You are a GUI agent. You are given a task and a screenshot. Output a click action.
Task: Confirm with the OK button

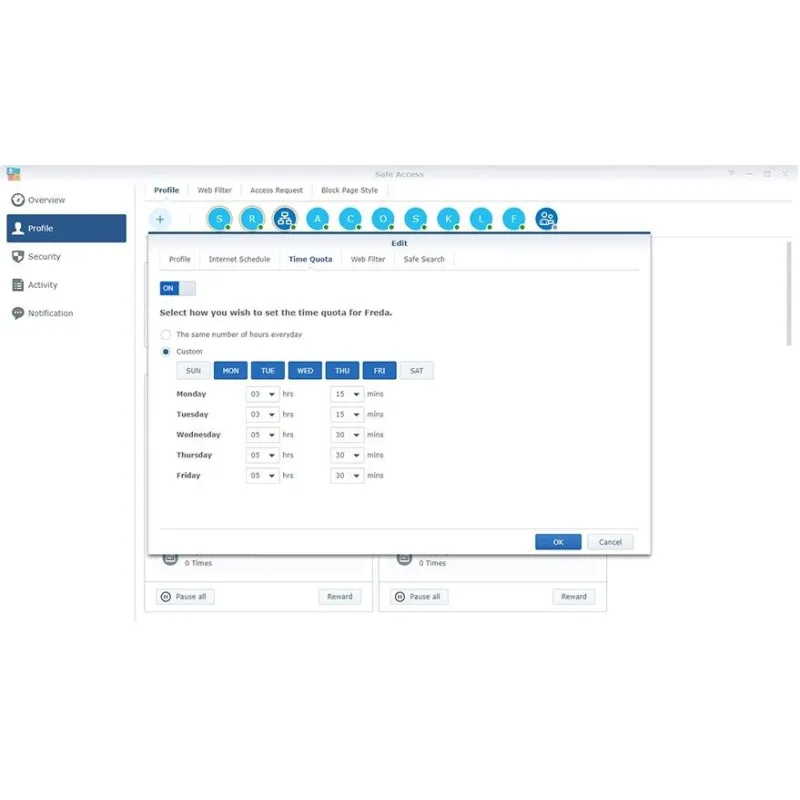[558, 542]
